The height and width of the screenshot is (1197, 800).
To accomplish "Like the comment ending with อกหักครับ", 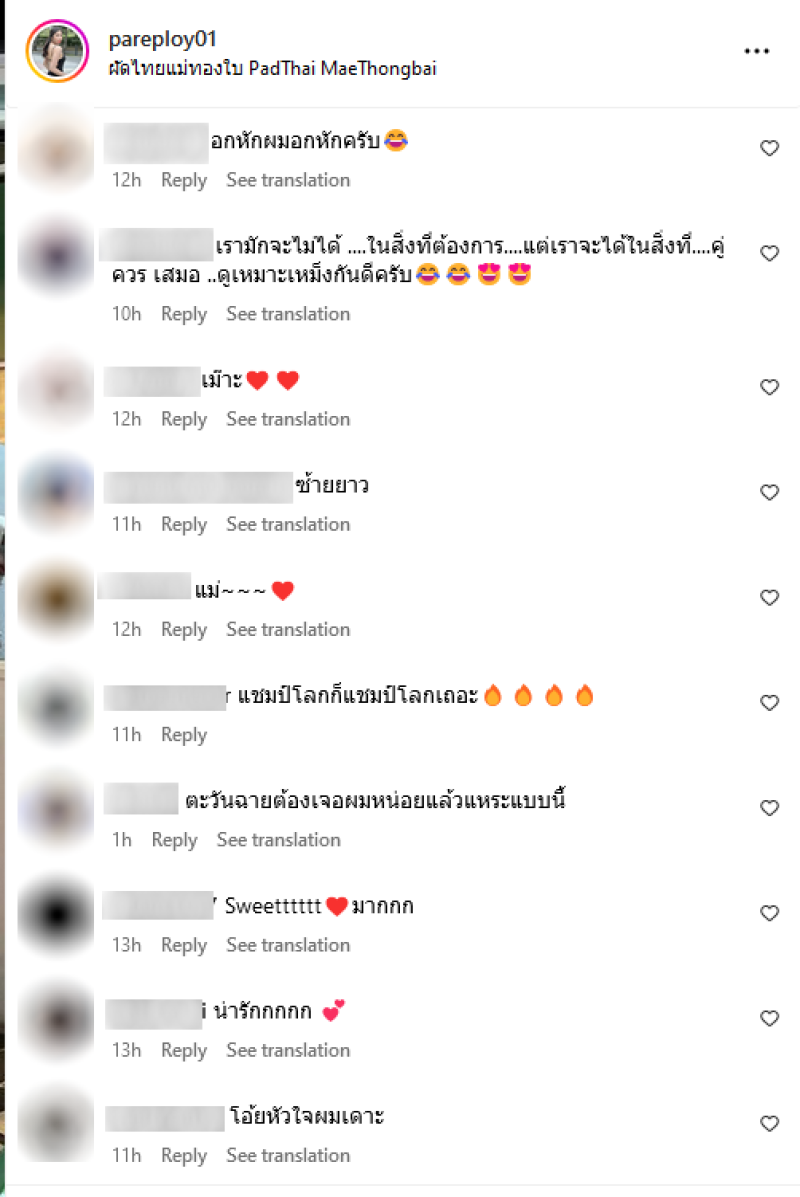I will click(x=769, y=148).
